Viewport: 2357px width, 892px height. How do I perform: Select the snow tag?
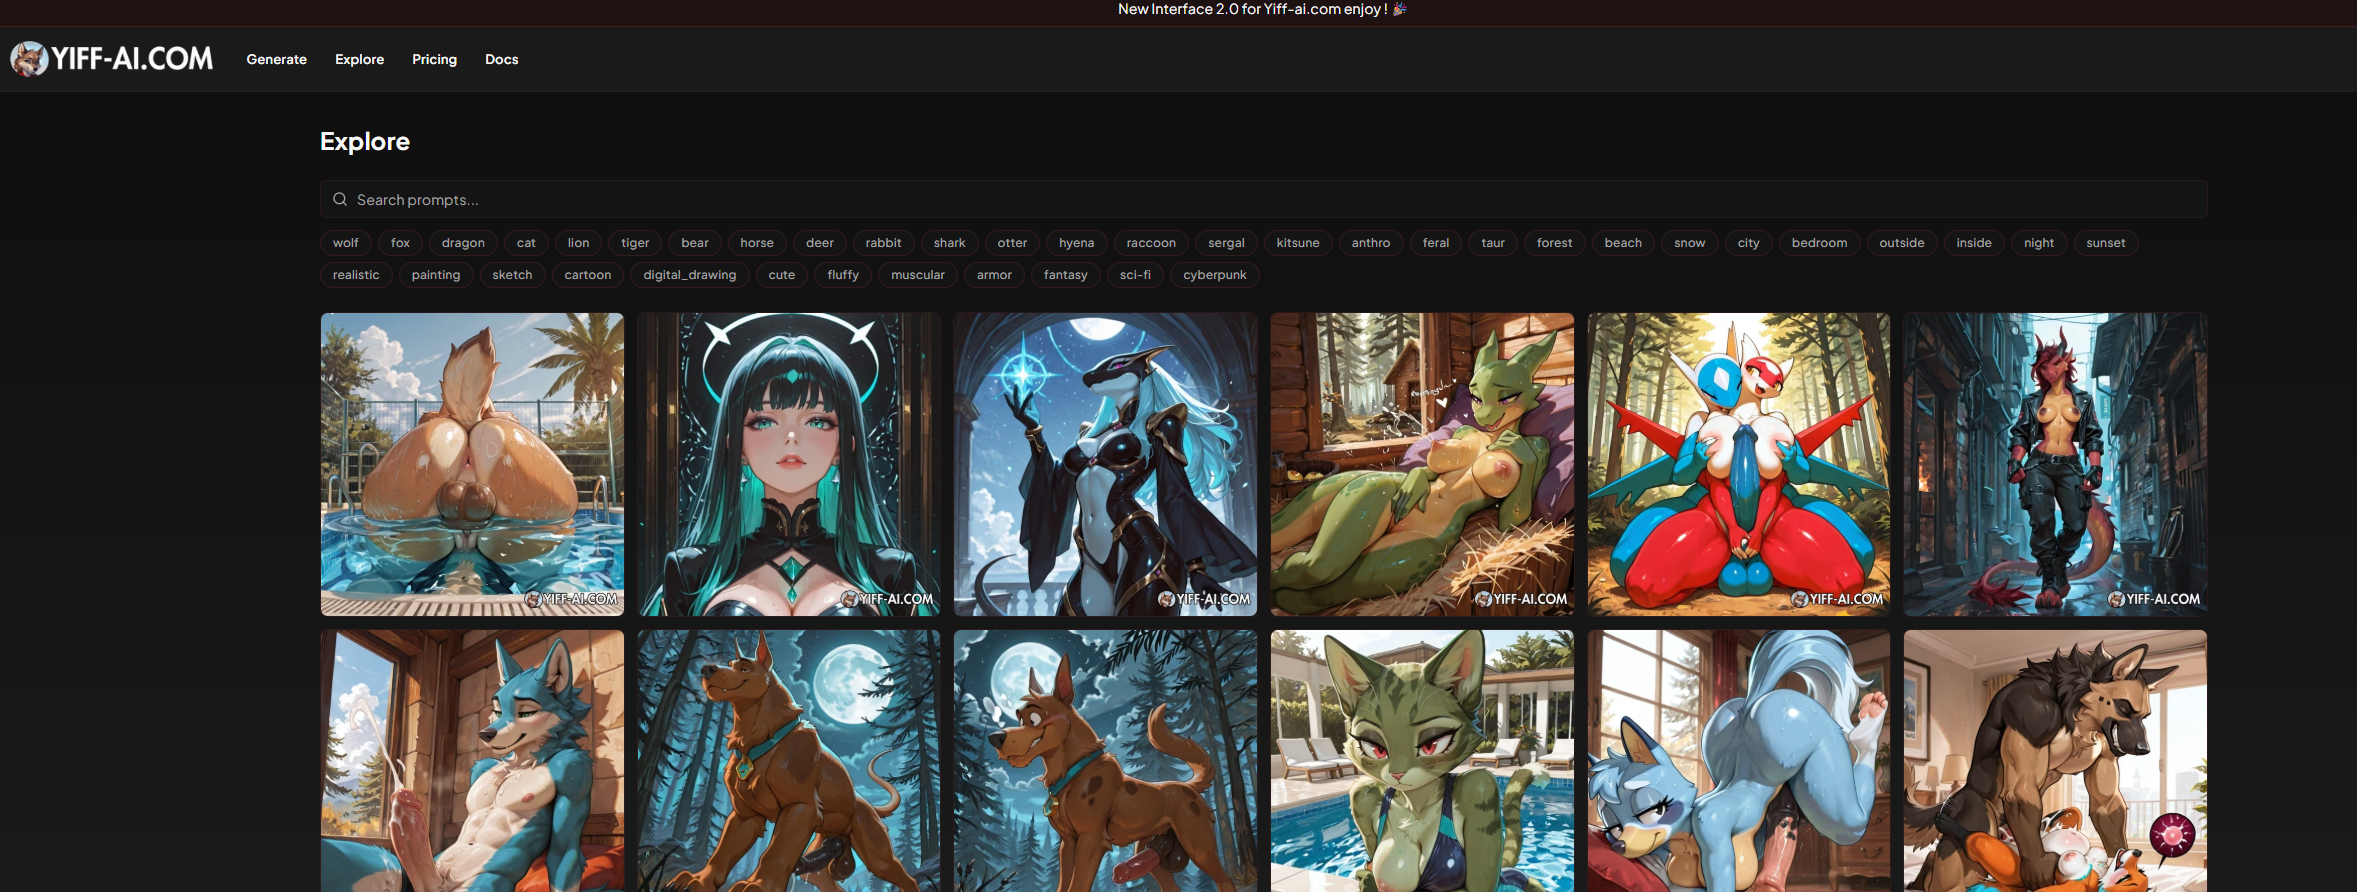(x=1690, y=243)
